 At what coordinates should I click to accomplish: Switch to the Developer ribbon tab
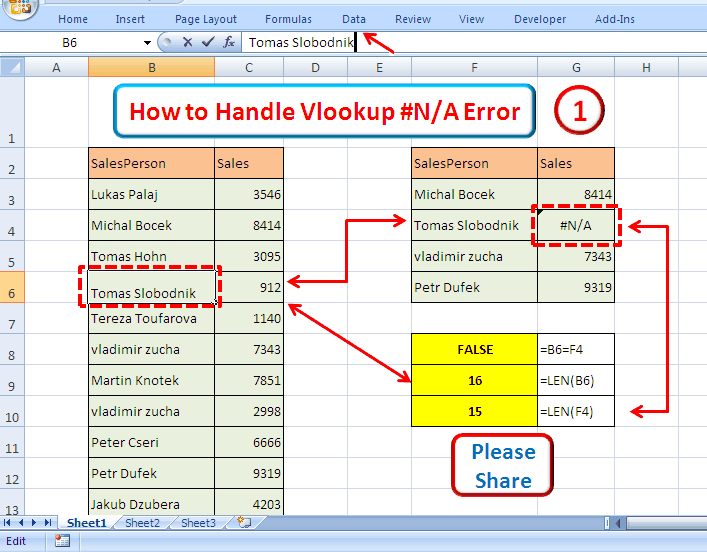tap(540, 19)
